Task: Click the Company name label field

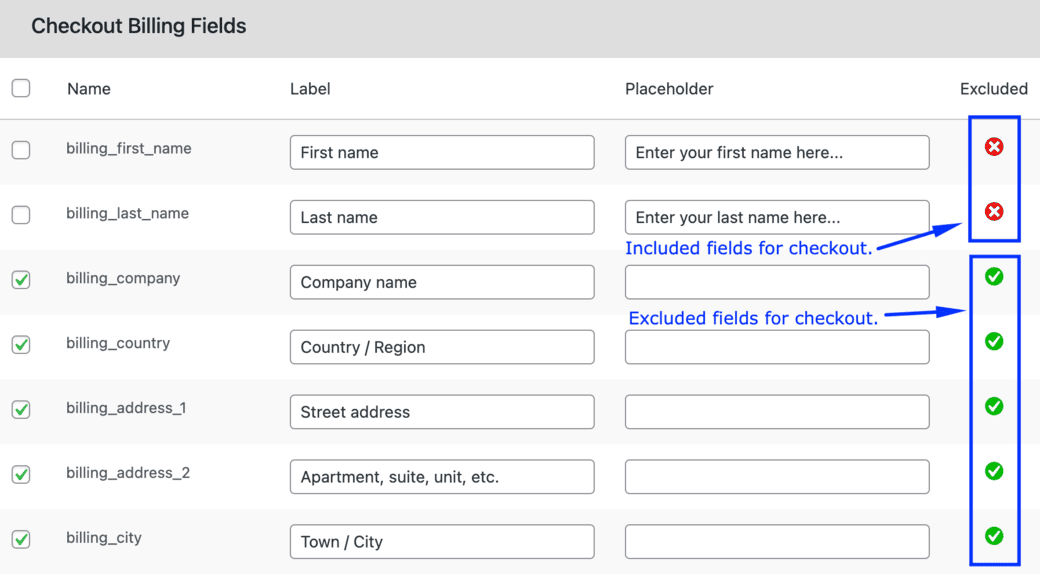Action: [x=442, y=283]
